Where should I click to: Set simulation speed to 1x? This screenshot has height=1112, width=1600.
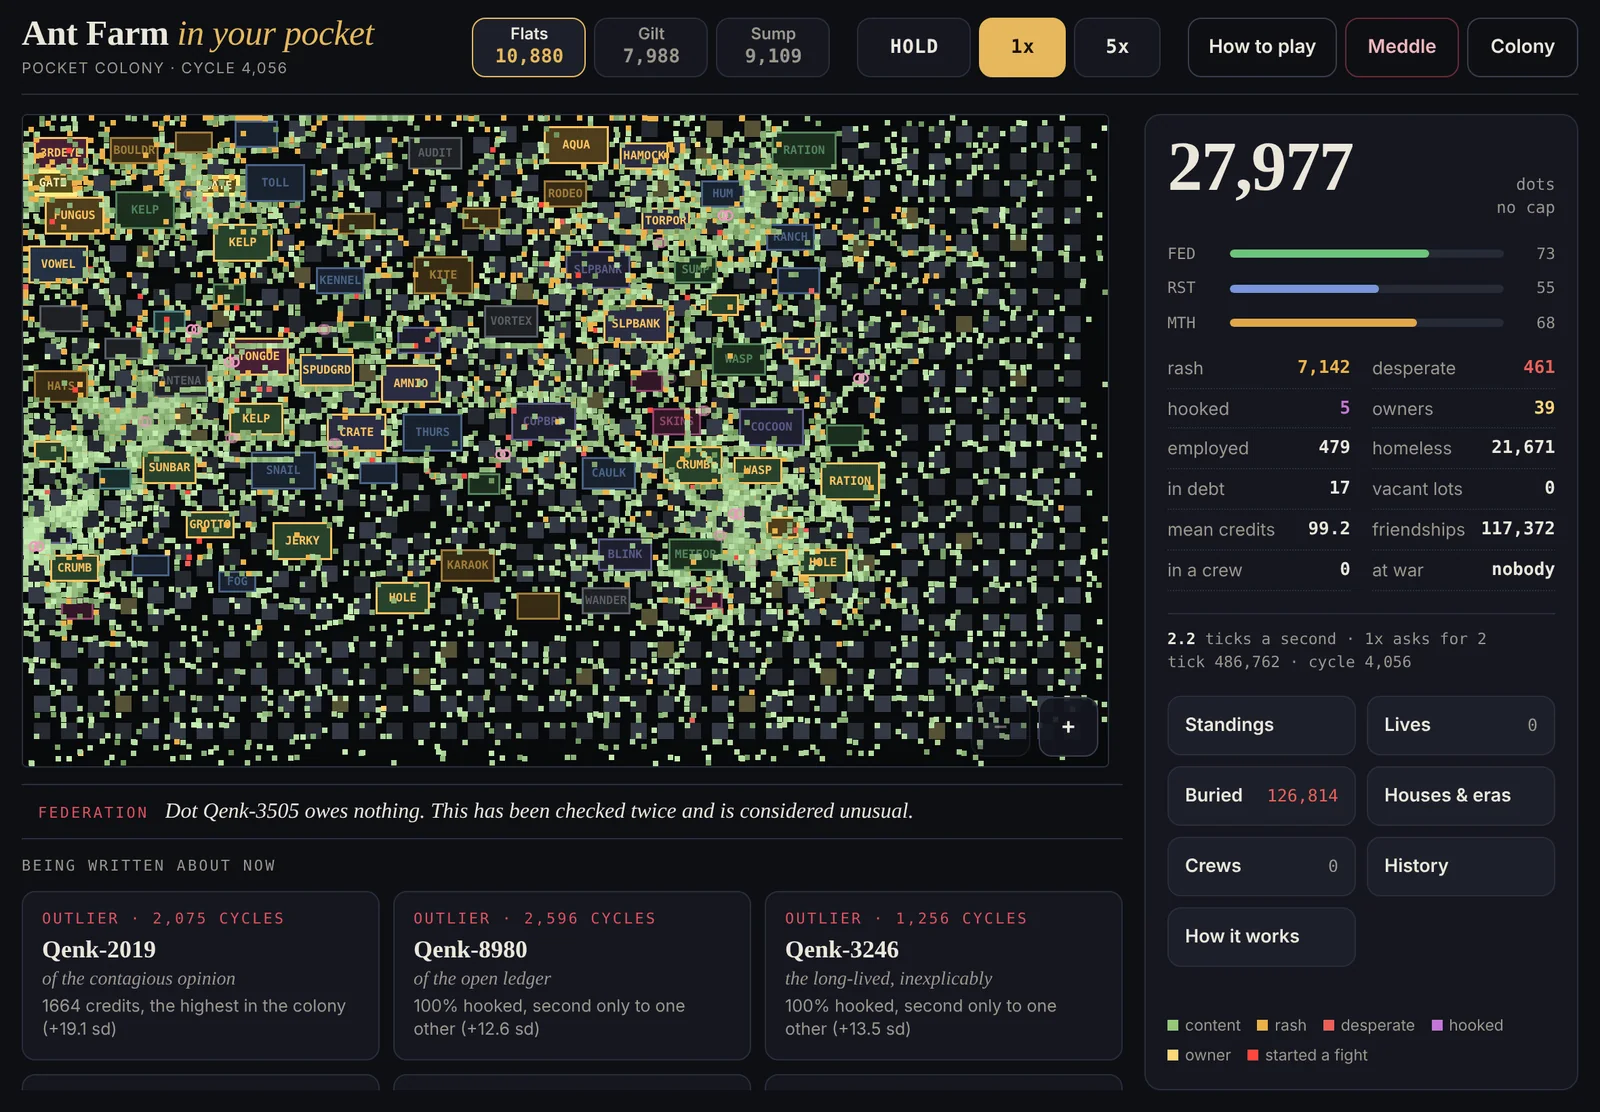coord(1022,47)
